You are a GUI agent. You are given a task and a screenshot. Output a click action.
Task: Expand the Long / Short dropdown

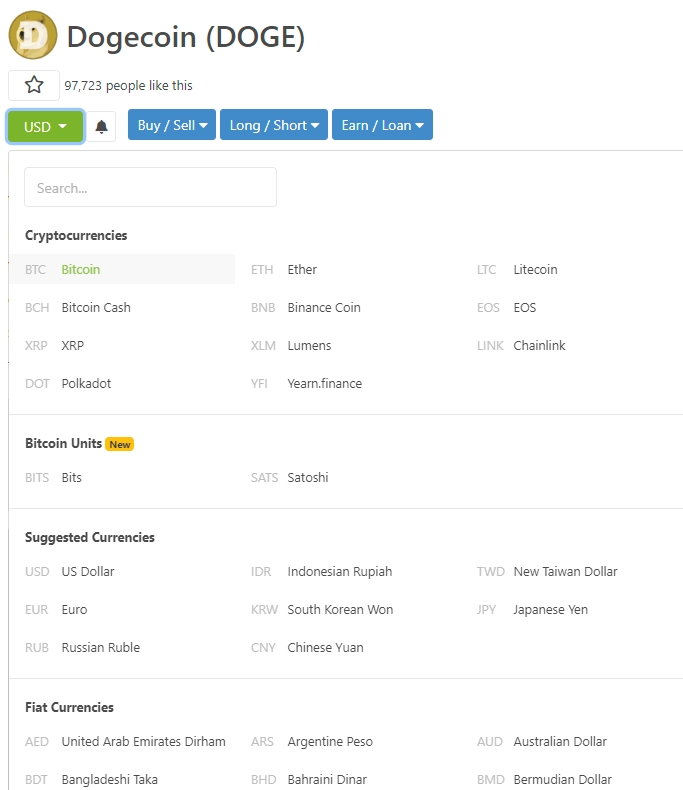[274, 125]
